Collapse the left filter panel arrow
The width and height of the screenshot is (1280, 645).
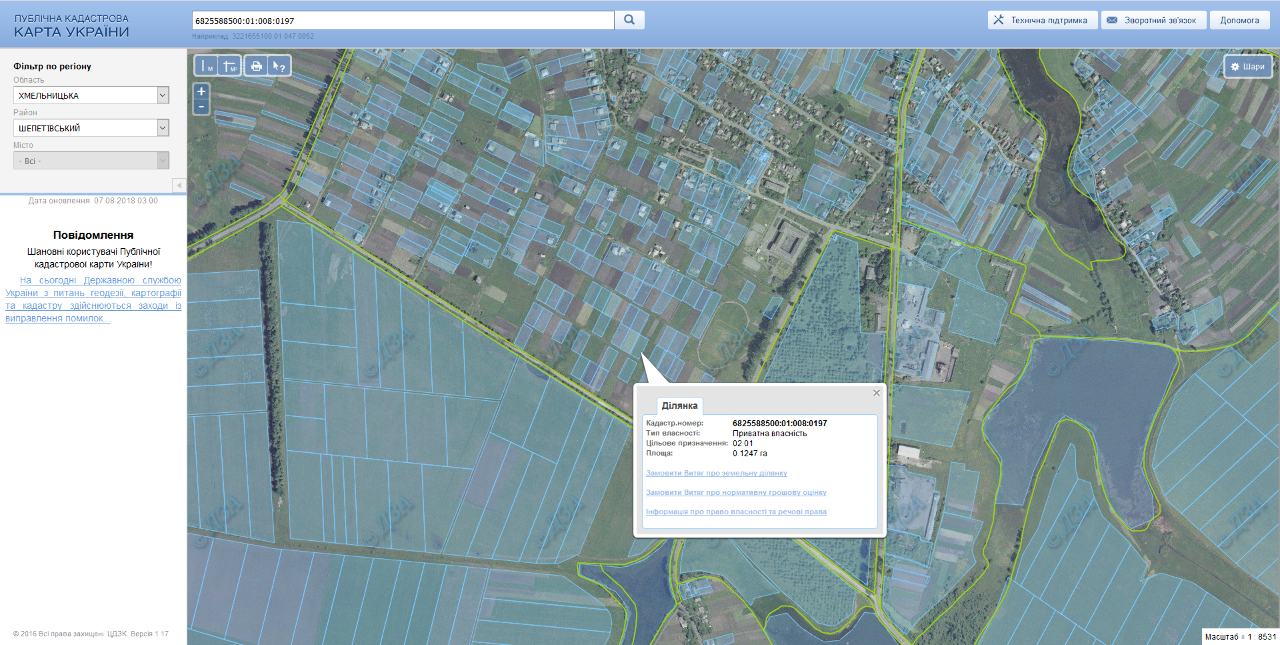point(179,185)
